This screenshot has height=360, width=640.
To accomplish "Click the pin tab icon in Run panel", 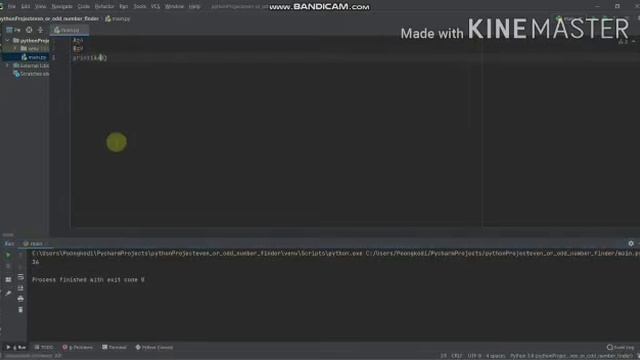I will click(x=8, y=293).
